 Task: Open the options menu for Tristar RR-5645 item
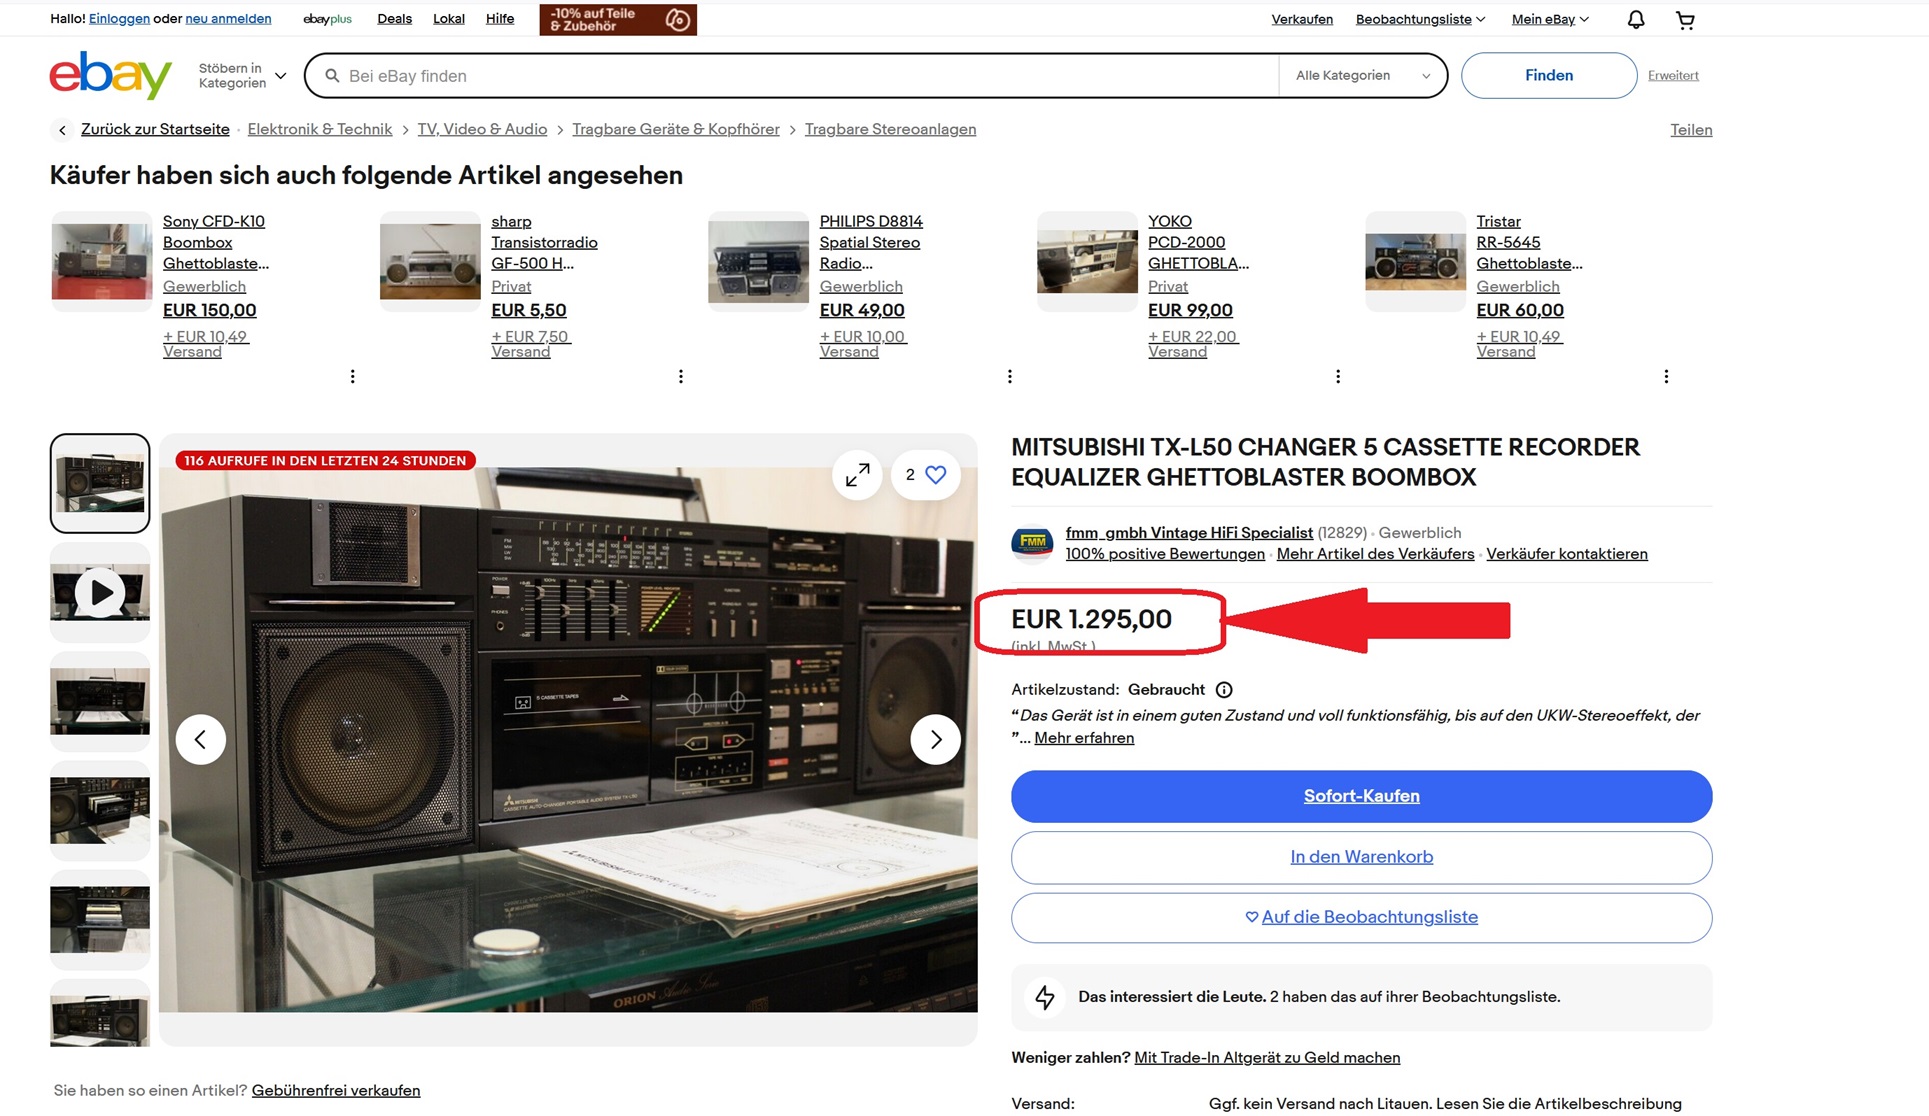1666,377
